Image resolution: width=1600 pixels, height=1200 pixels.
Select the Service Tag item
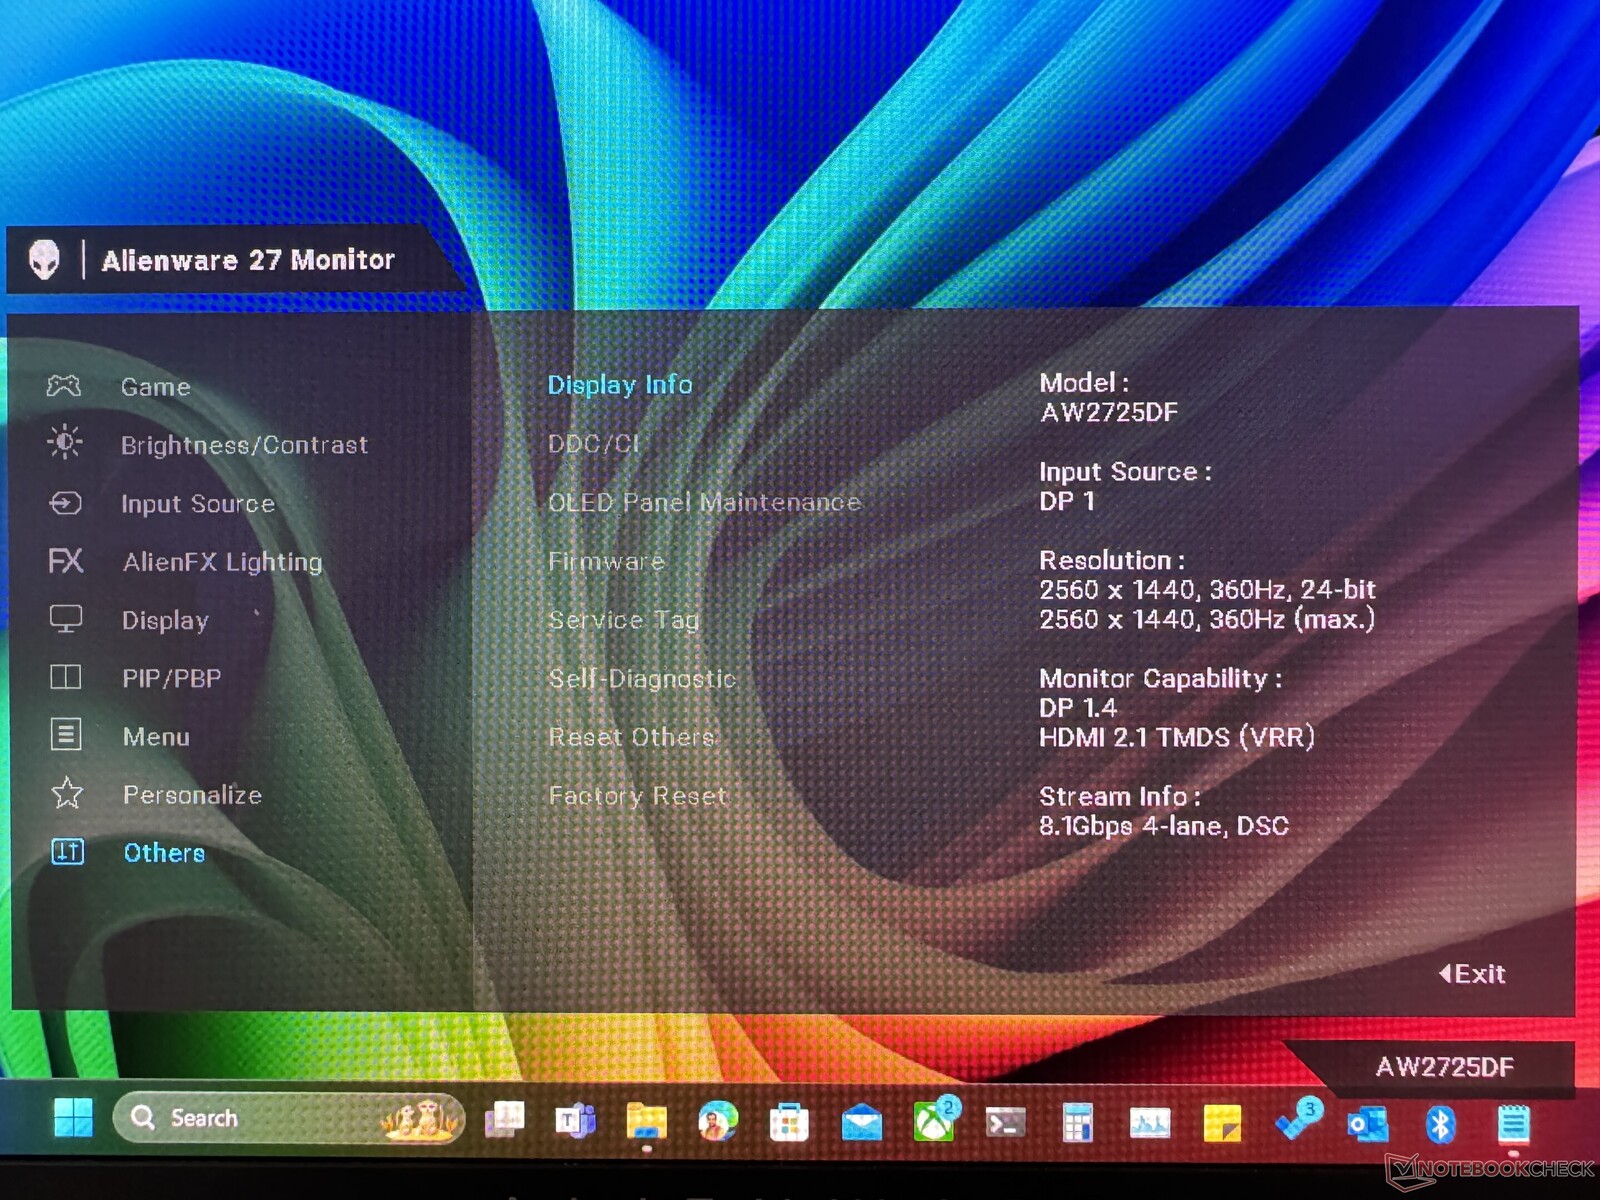[624, 620]
